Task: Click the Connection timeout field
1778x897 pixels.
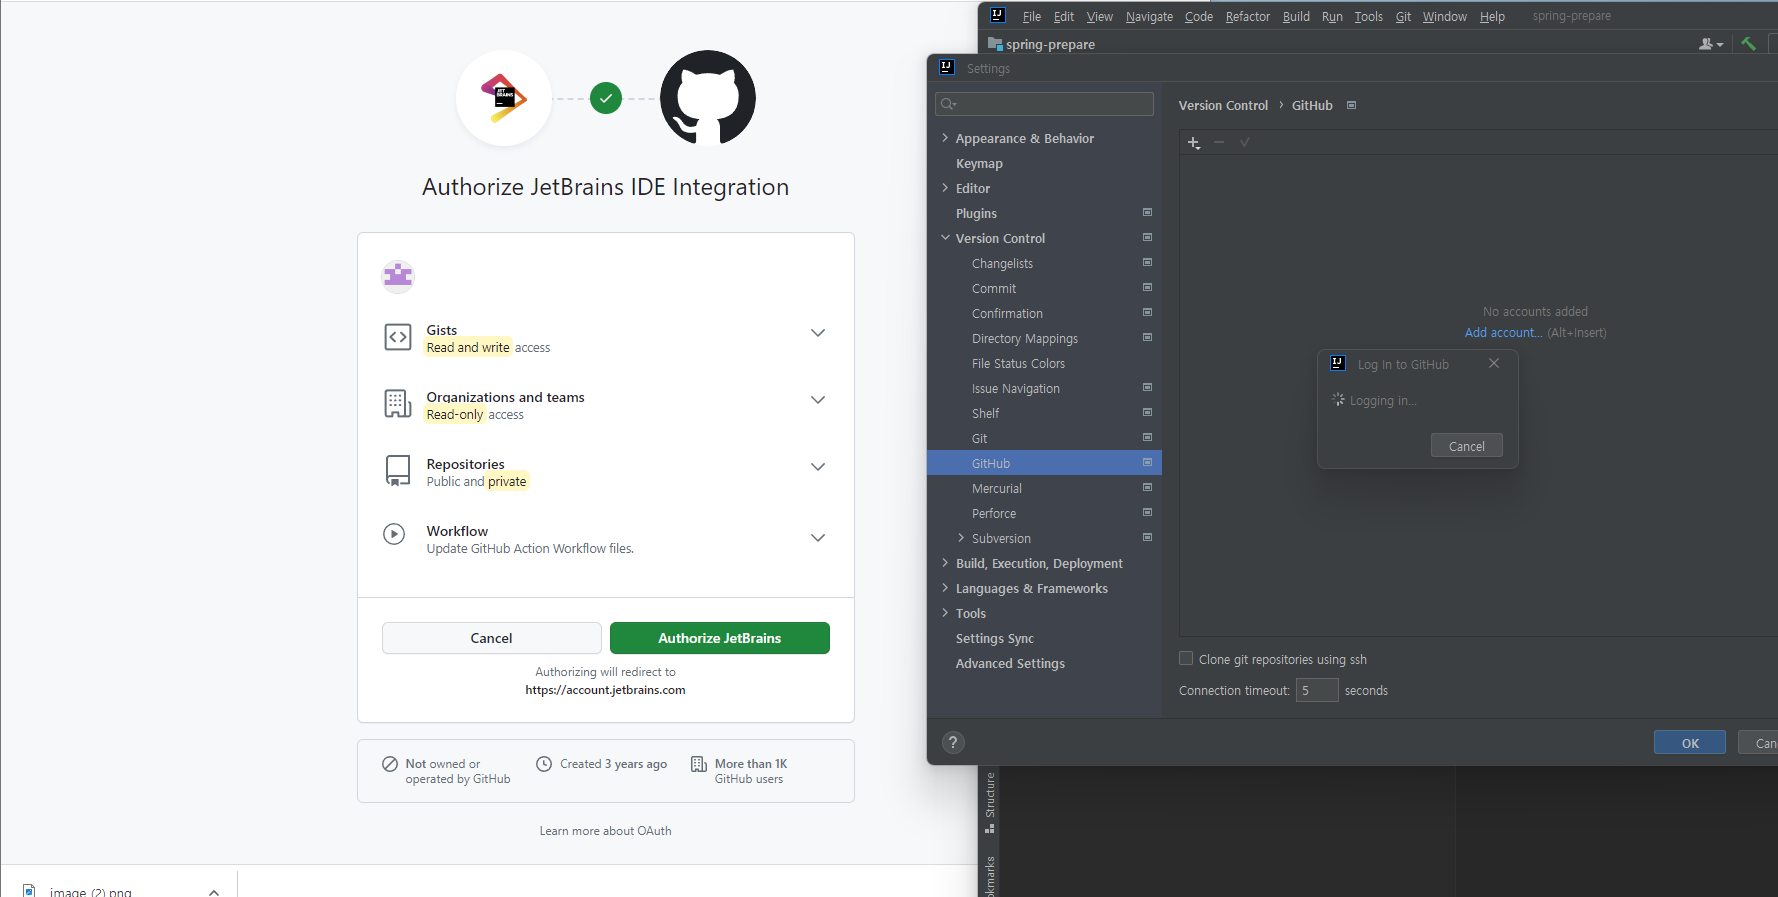Action: tap(1317, 690)
